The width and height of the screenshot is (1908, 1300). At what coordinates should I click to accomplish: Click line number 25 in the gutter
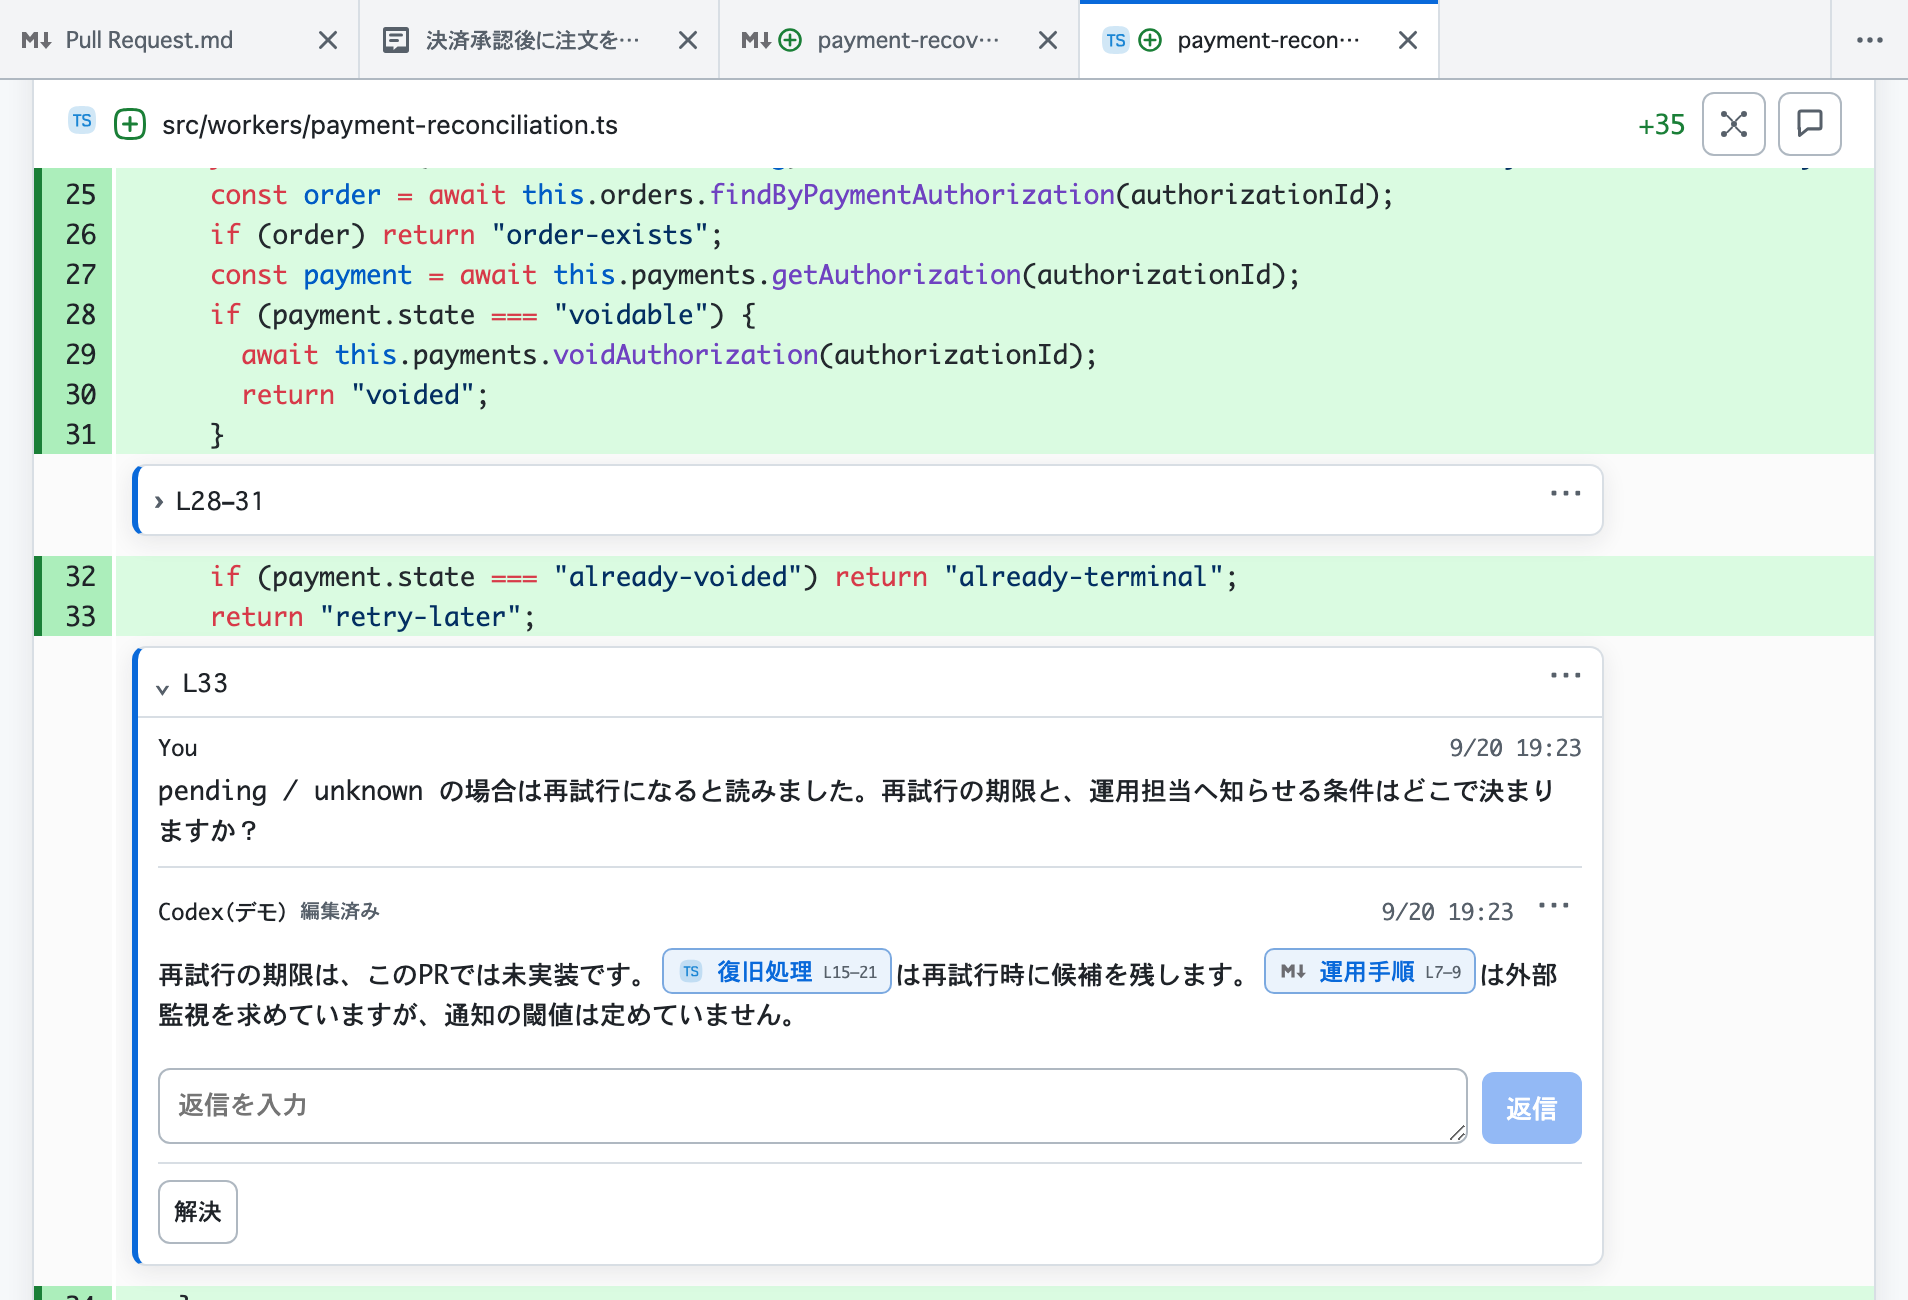point(81,194)
